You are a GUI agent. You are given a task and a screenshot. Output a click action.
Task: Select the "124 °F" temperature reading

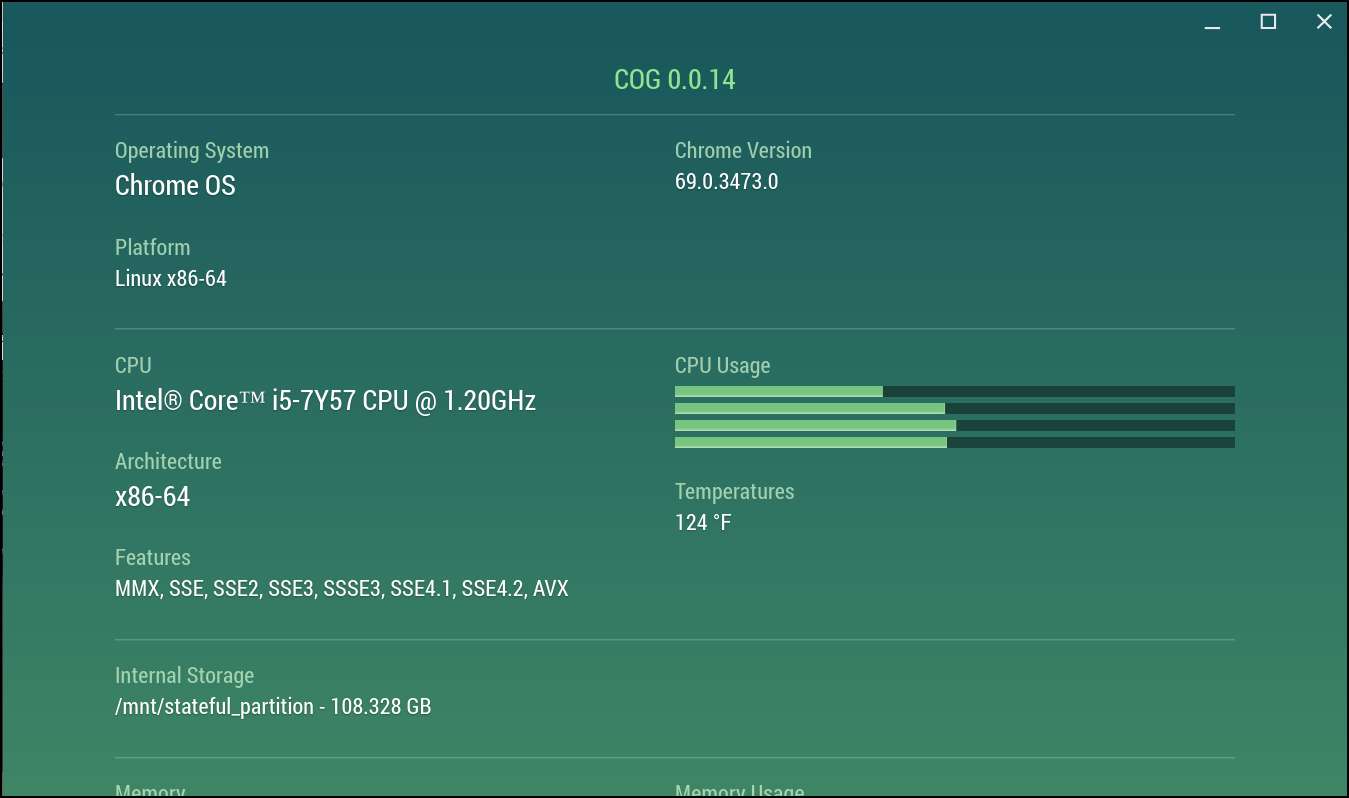[703, 523]
